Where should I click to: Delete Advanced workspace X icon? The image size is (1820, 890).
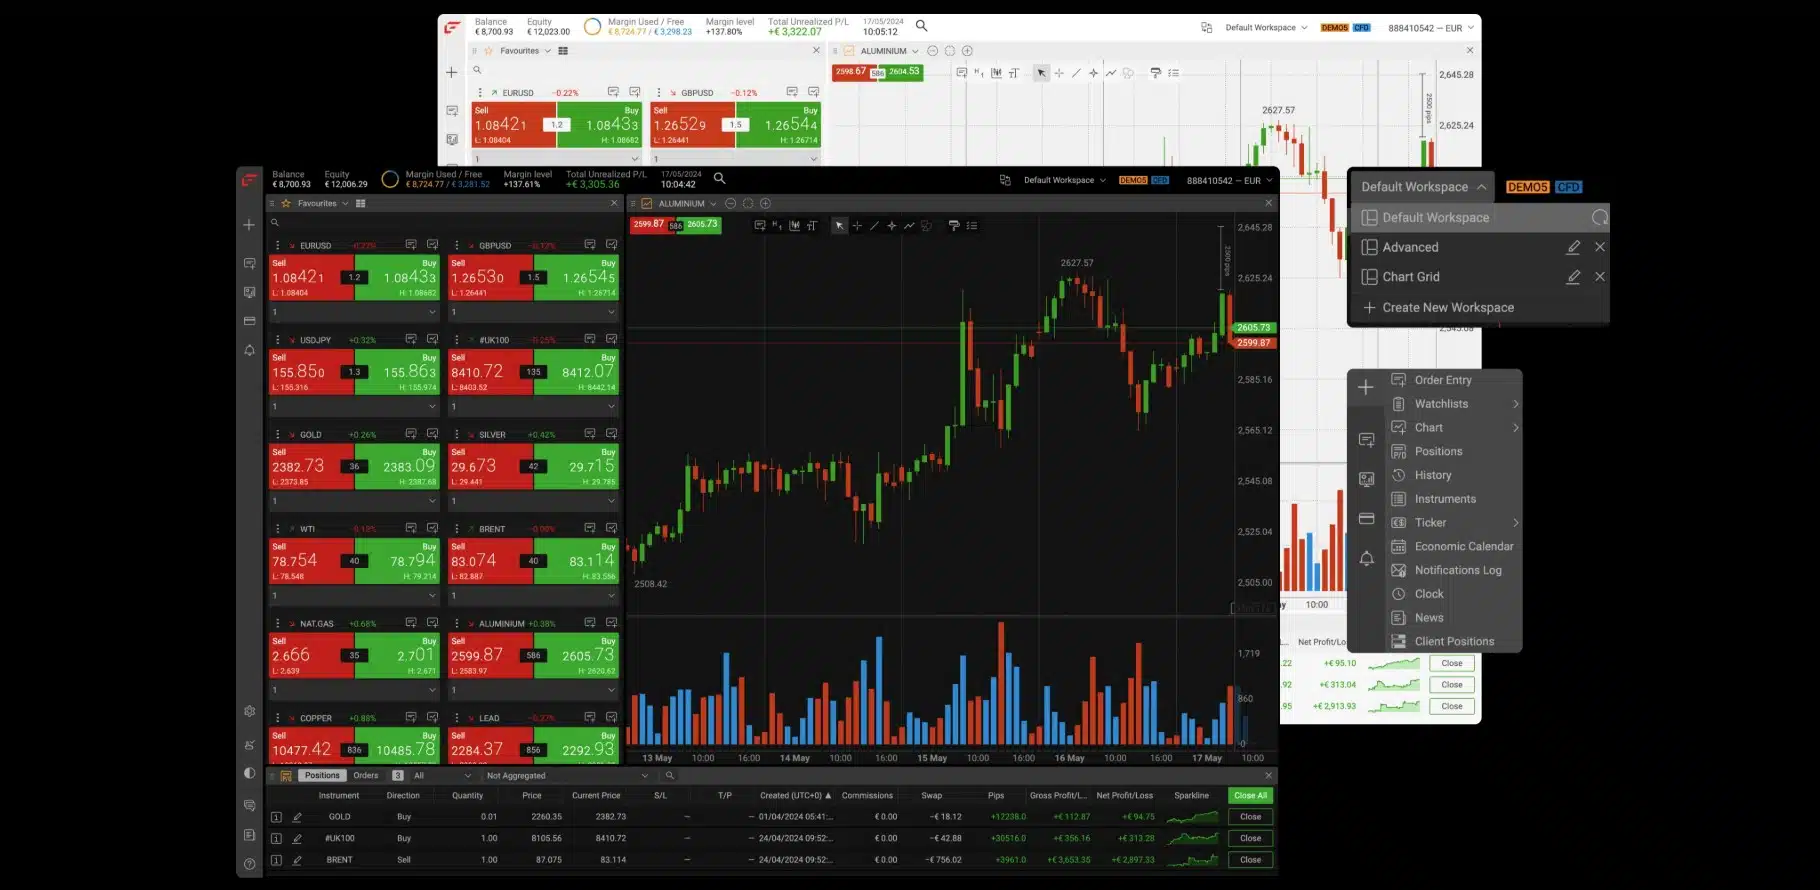(x=1600, y=247)
